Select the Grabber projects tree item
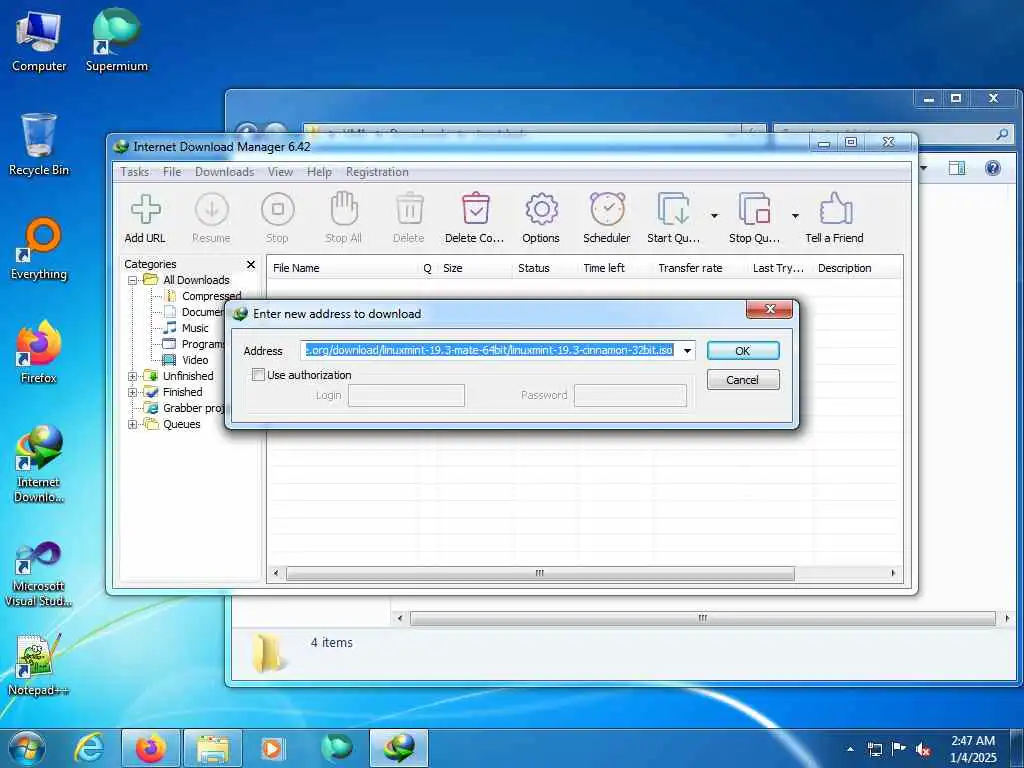The image size is (1024, 768). [185, 408]
